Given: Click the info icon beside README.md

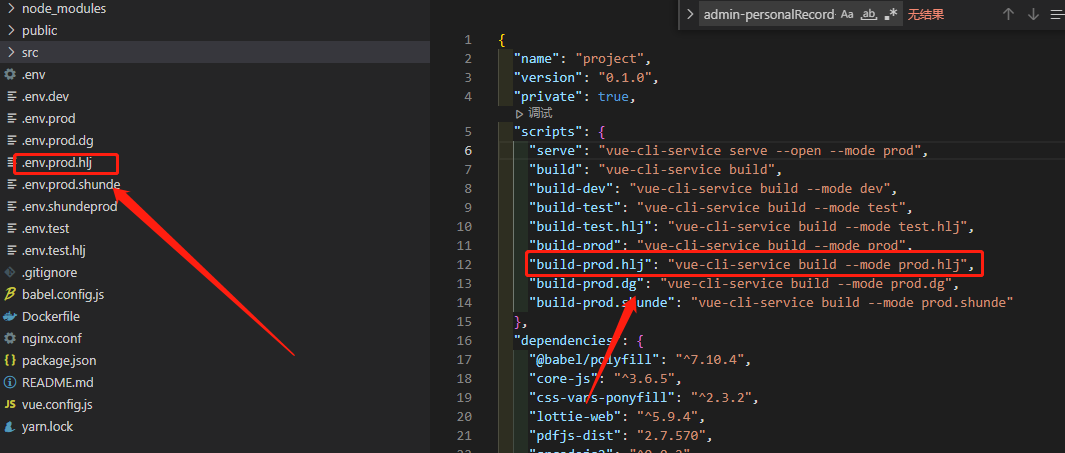Looking at the screenshot, I should [x=10, y=382].
